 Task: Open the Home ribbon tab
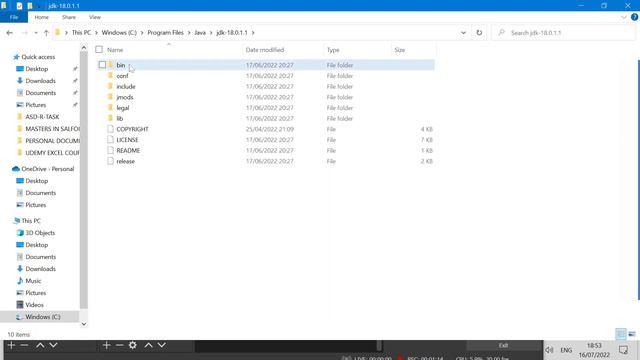[41, 17]
